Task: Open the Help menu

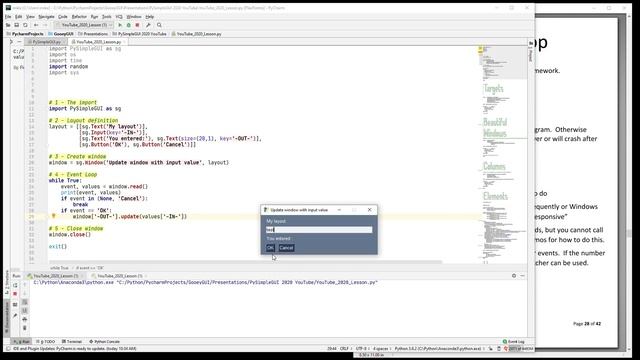Action: click(x=149, y=17)
